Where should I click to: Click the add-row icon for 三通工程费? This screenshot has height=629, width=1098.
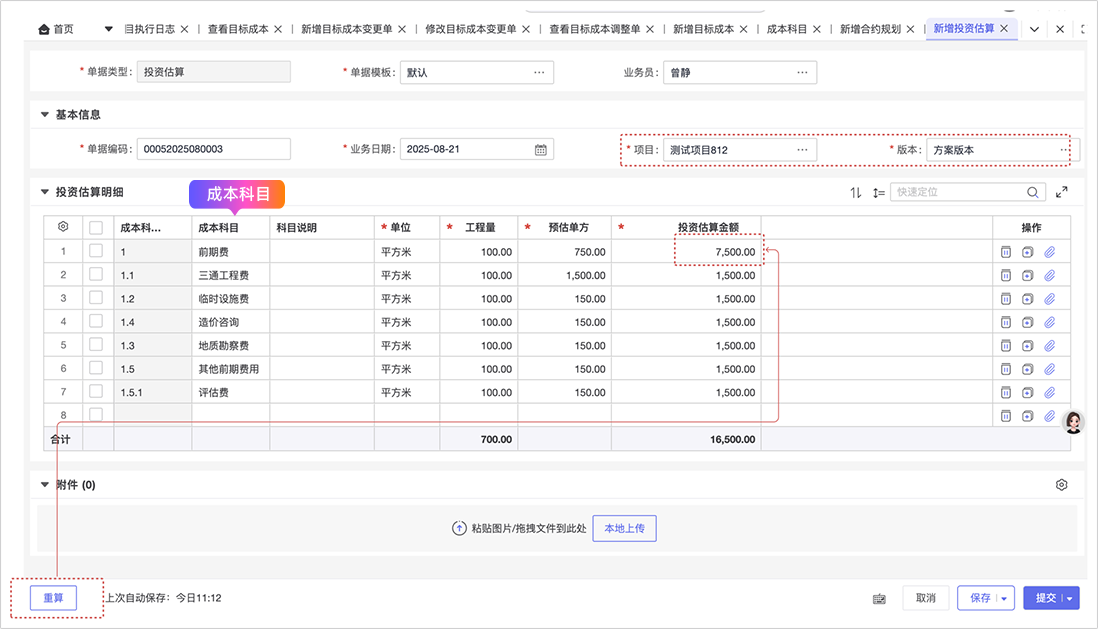tap(1028, 275)
